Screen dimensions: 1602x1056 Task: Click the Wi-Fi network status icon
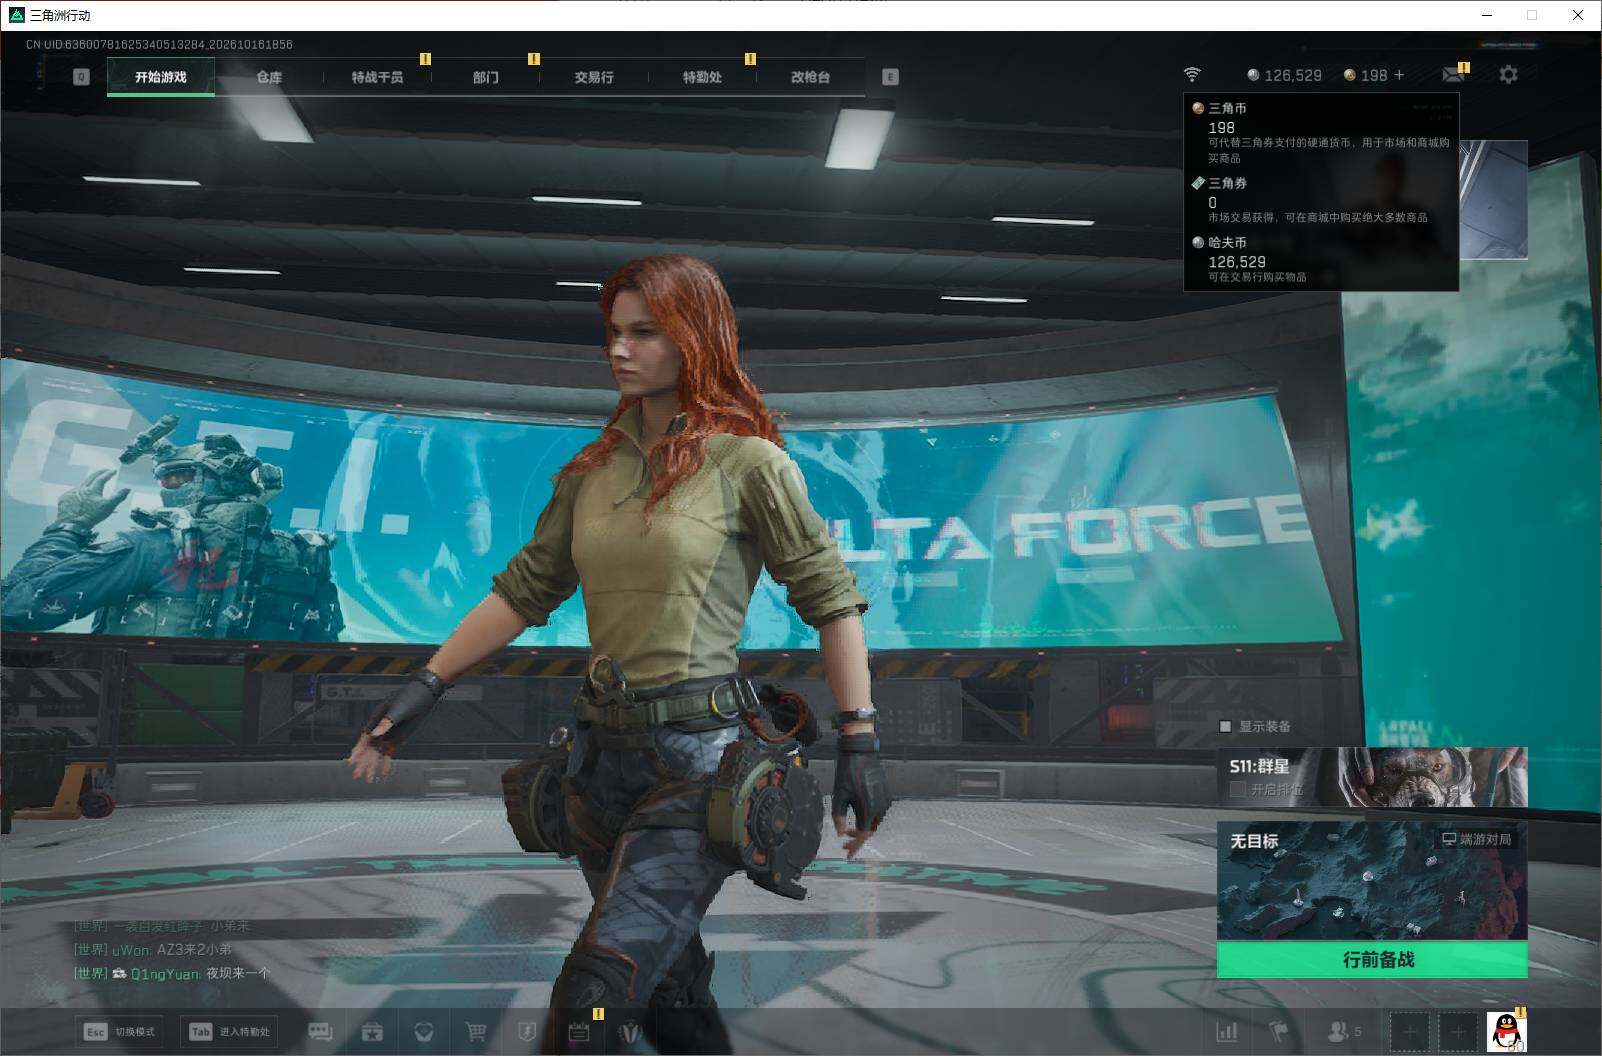[1192, 75]
